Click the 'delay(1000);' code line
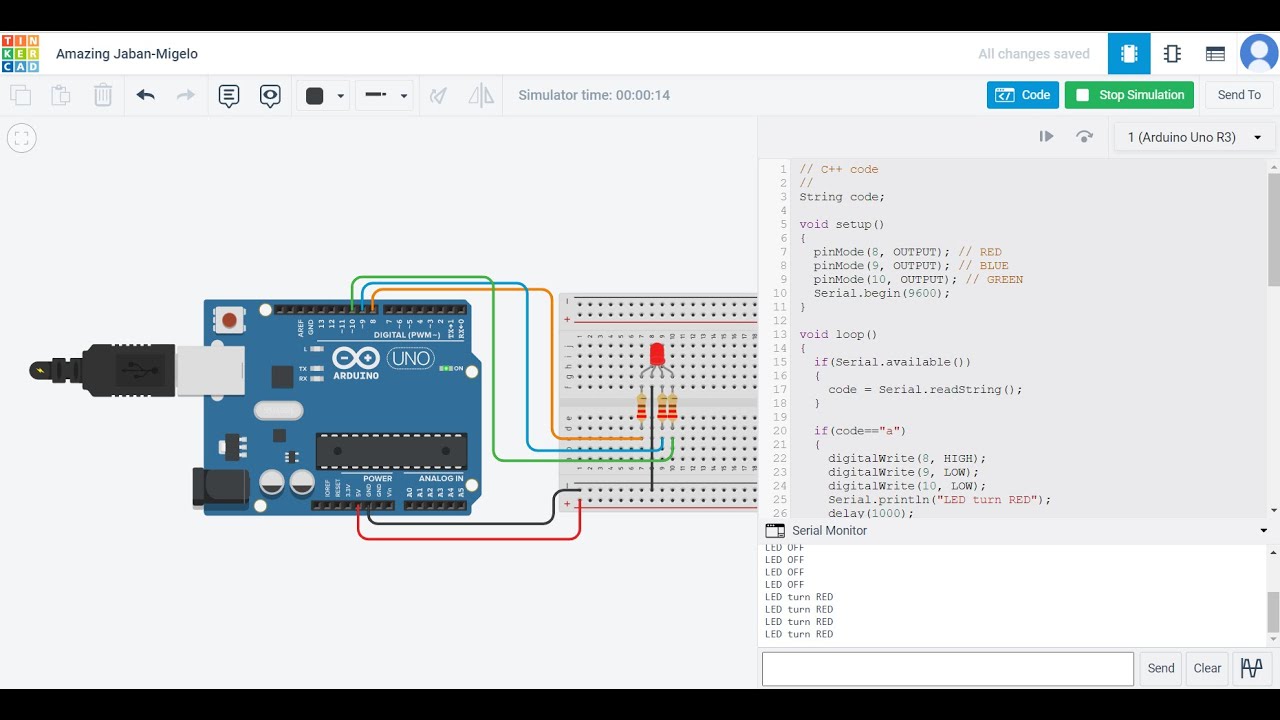This screenshot has width=1280, height=720. coord(871,513)
